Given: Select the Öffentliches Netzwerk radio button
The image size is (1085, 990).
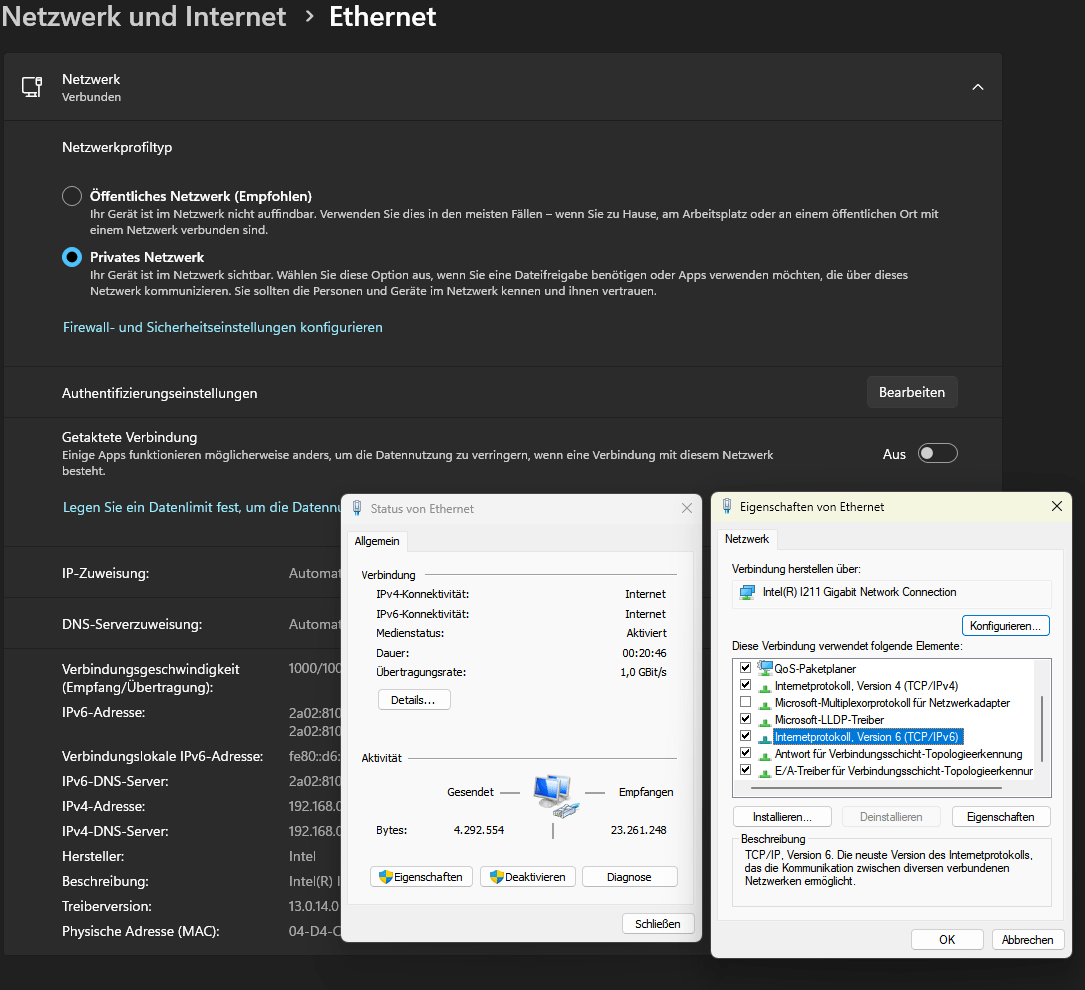Looking at the screenshot, I should 70,196.
